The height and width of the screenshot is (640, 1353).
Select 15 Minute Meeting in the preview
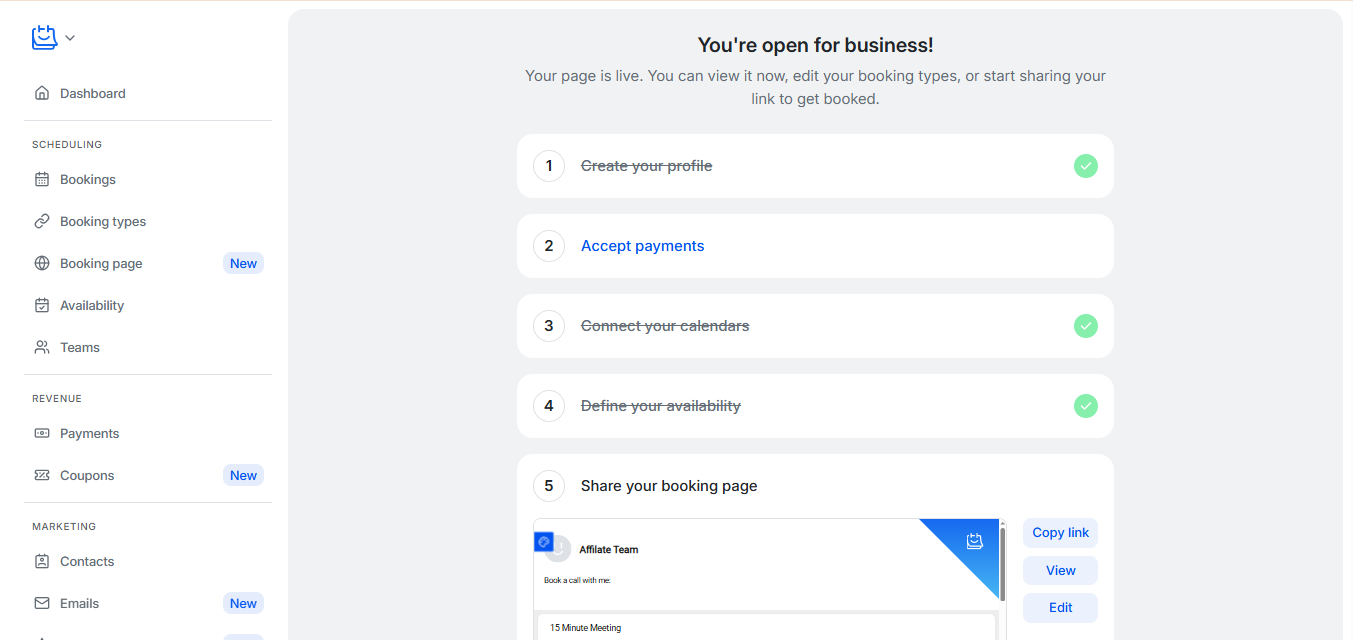pos(767,628)
